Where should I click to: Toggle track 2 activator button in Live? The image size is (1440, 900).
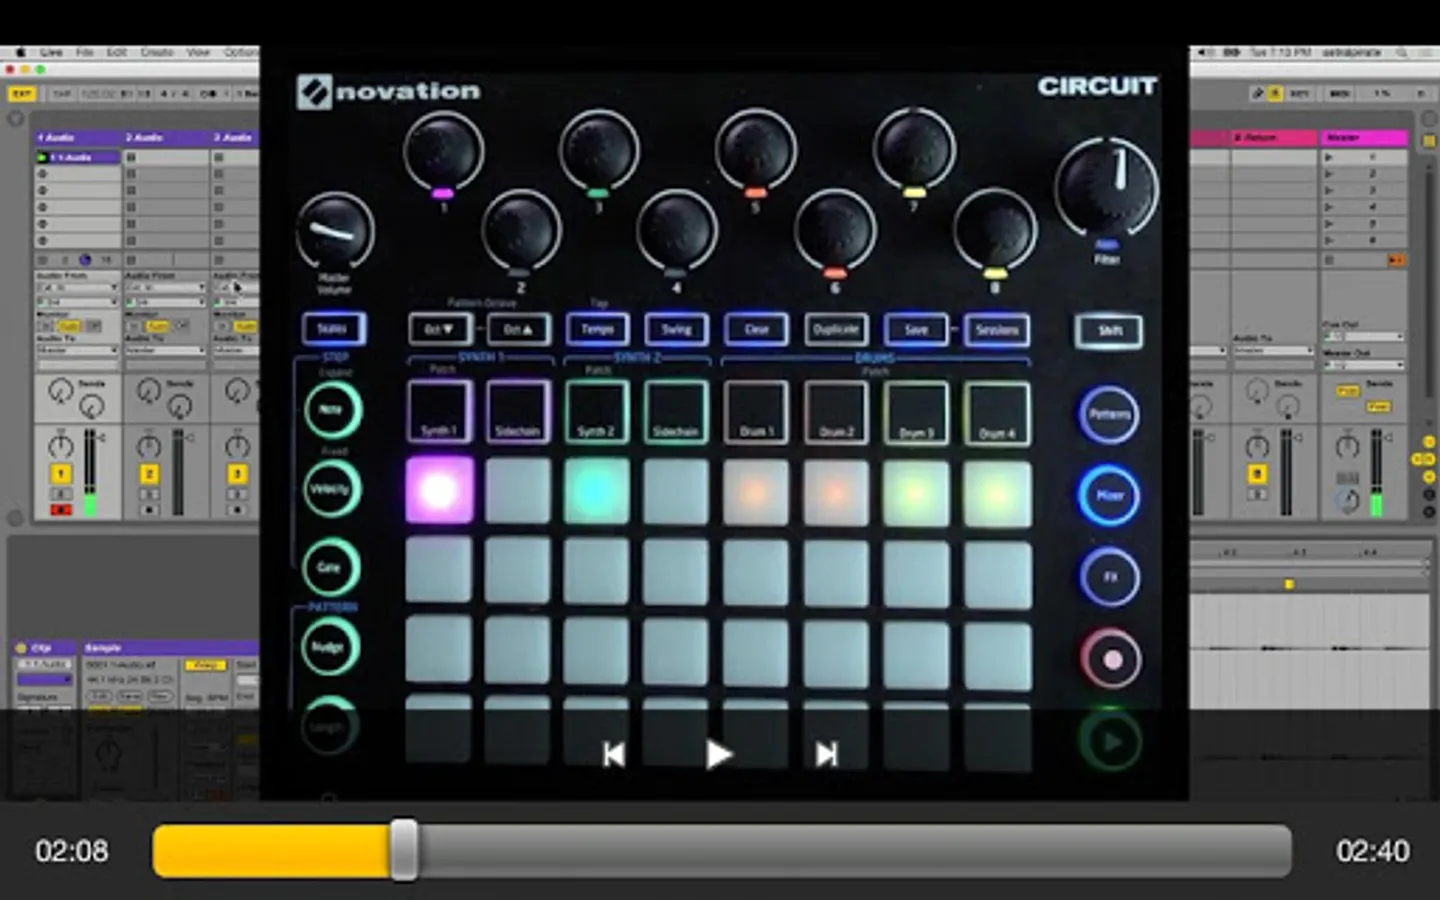[149, 474]
